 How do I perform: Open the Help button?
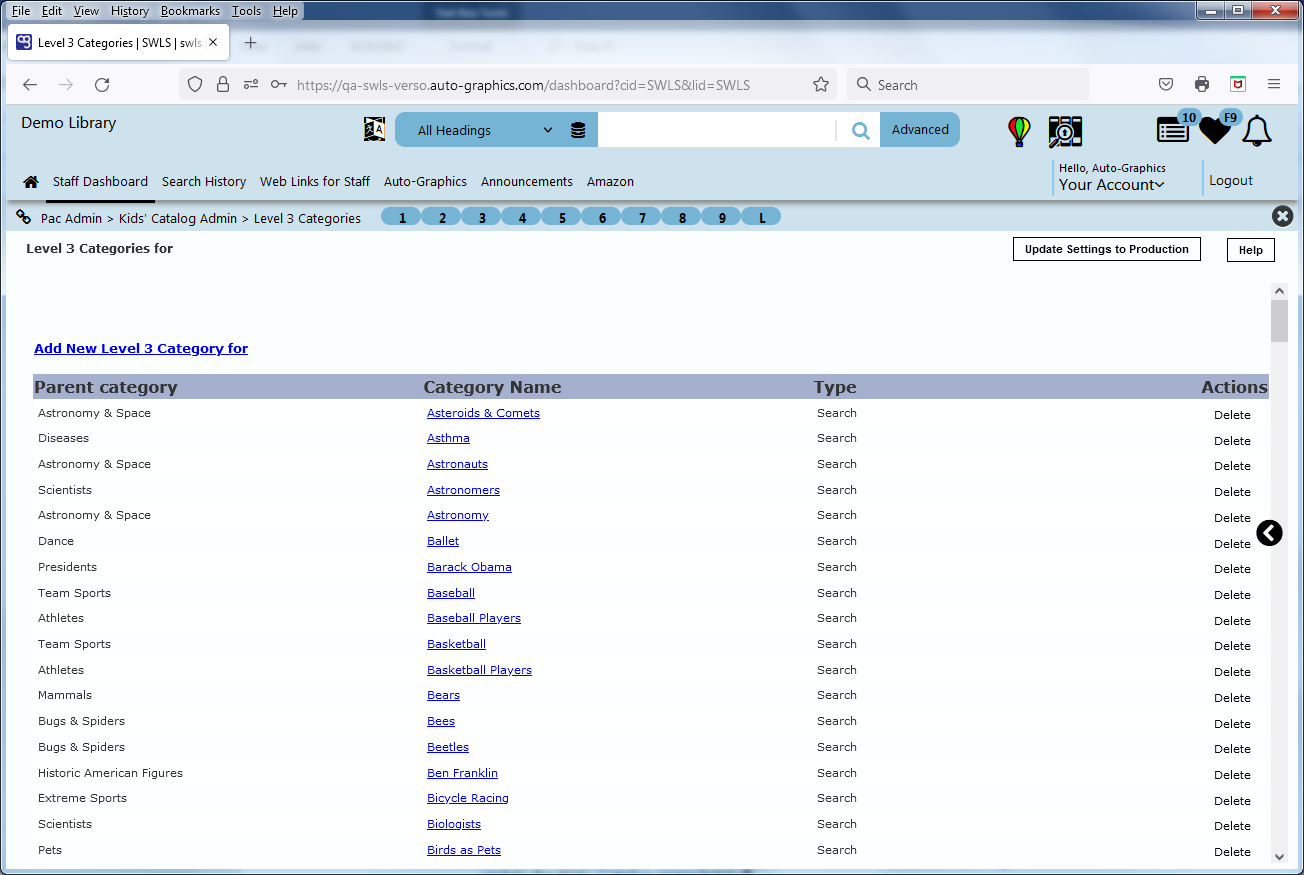(1251, 250)
